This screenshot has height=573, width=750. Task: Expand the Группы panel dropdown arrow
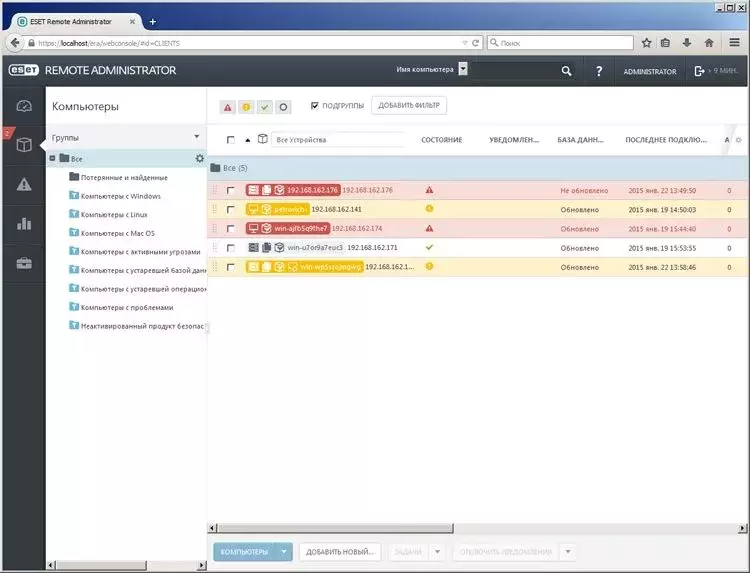click(x=197, y=137)
